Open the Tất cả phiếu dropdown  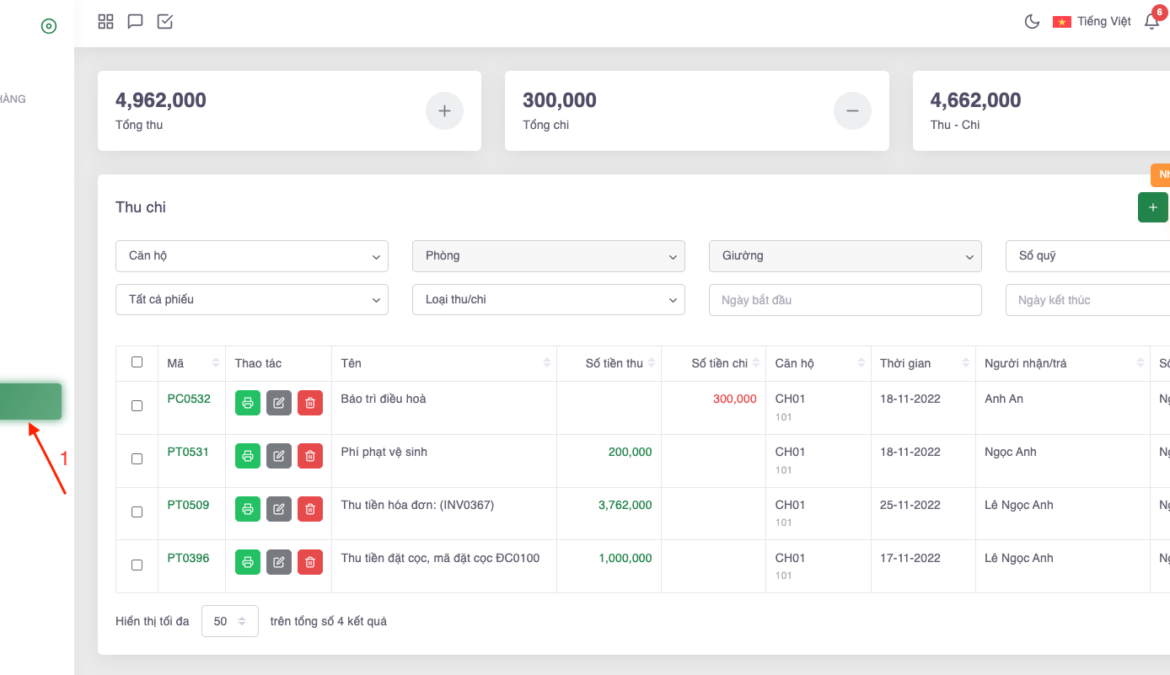[251, 300]
